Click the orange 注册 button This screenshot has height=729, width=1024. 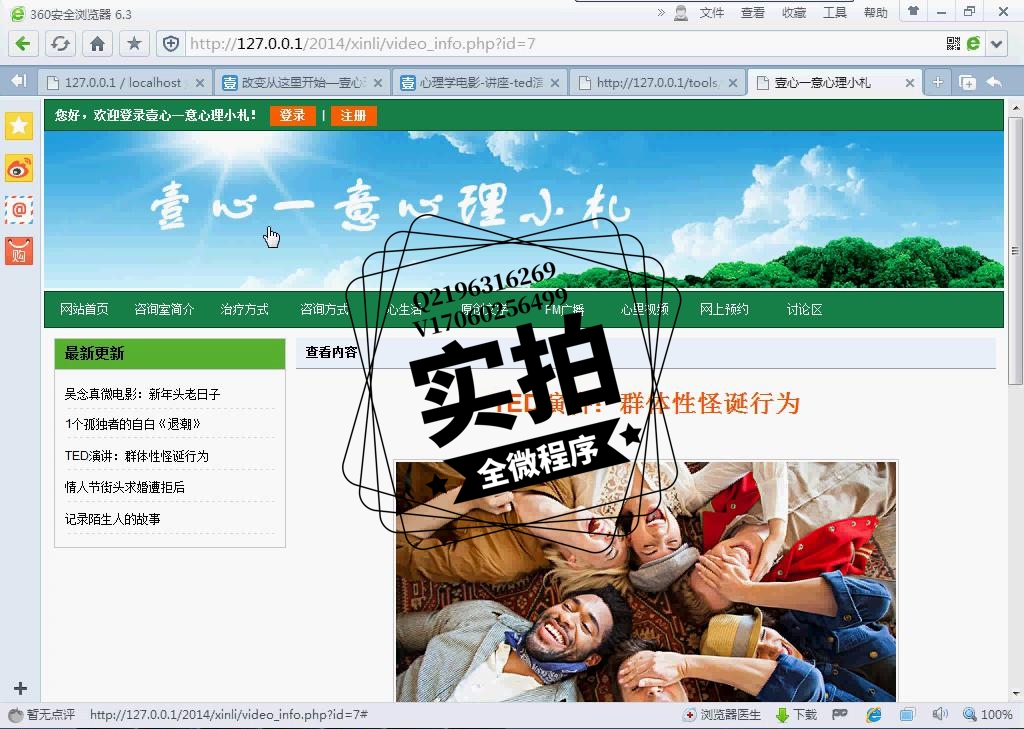coord(353,116)
